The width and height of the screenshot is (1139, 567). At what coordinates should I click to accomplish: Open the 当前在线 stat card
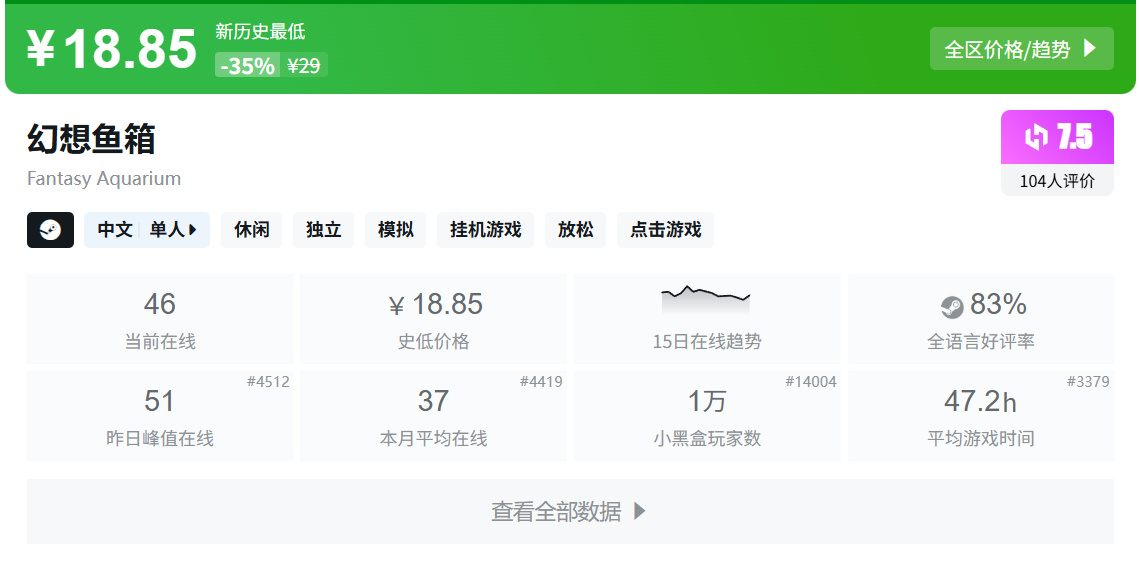(160, 319)
